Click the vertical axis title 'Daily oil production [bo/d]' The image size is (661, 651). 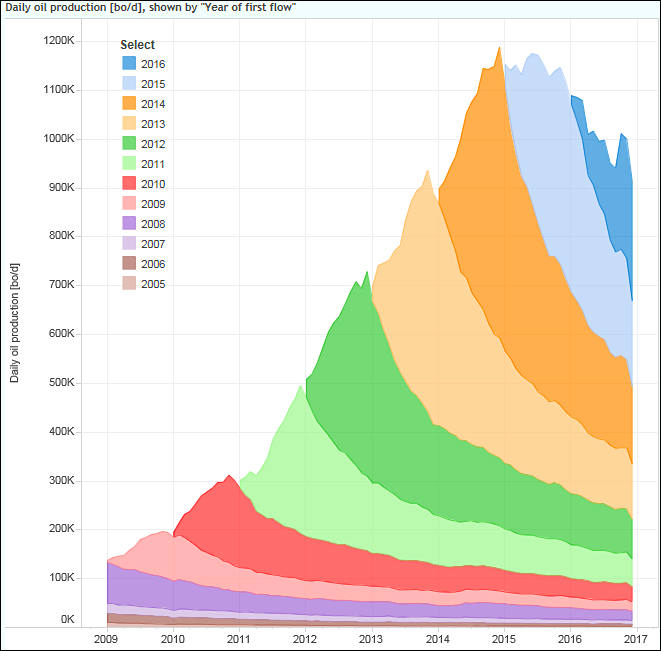(14, 323)
